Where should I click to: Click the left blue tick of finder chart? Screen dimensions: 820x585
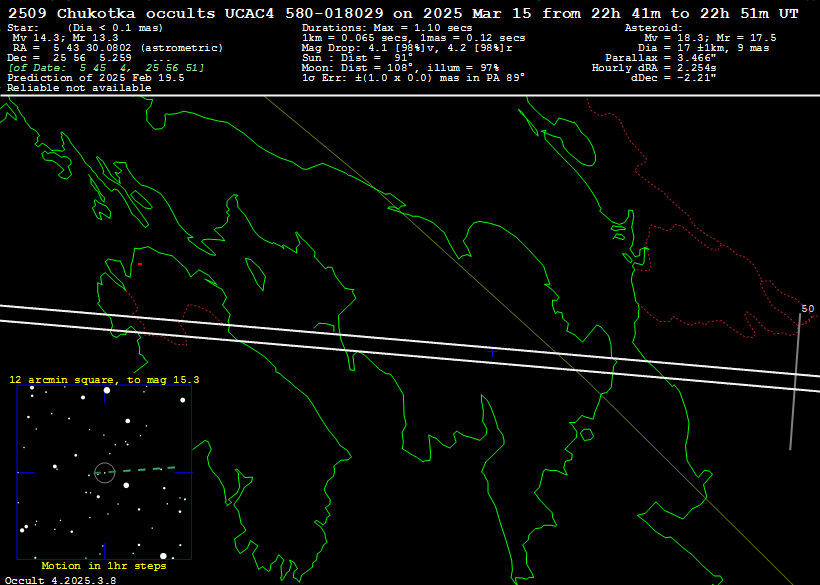tap(26, 472)
